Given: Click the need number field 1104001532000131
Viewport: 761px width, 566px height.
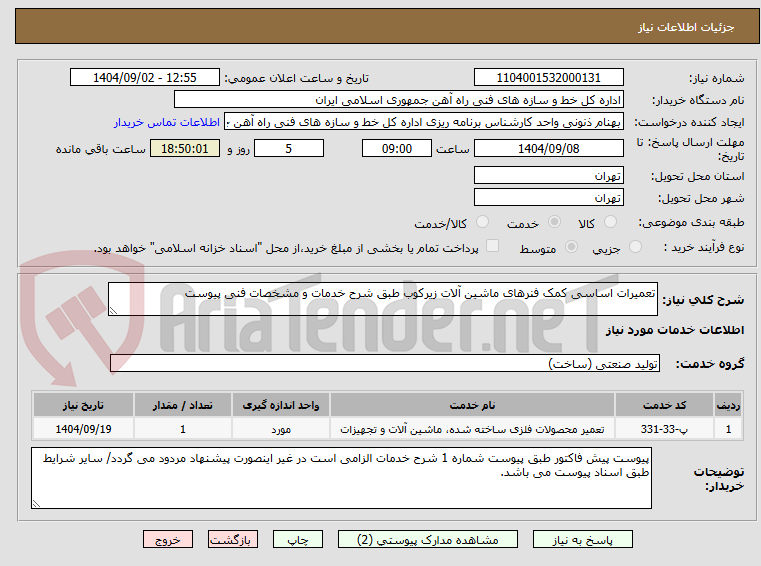Looking at the screenshot, I should (548, 77).
